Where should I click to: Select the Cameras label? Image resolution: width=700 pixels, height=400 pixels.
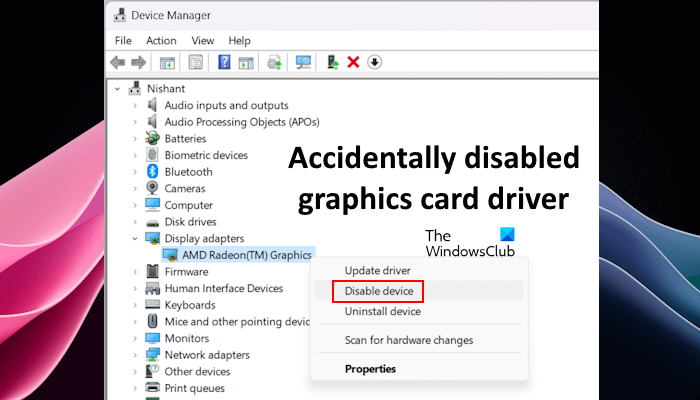[x=185, y=188]
